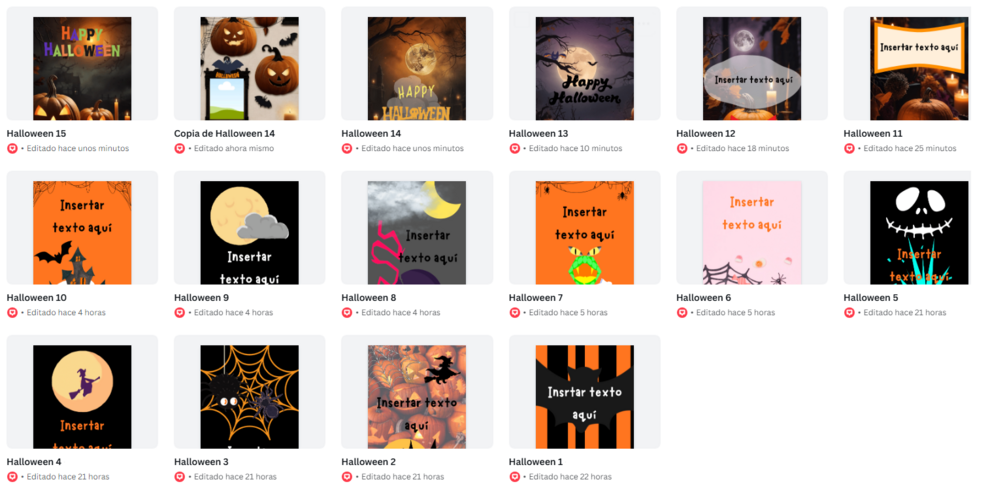This screenshot has width=1005, height=484.
Task: Click the Halloween 12 title text
Action: point(706,134)
